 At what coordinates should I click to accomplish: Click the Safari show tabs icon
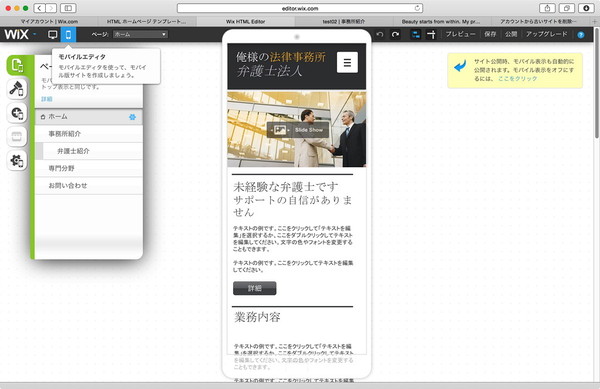566,8
